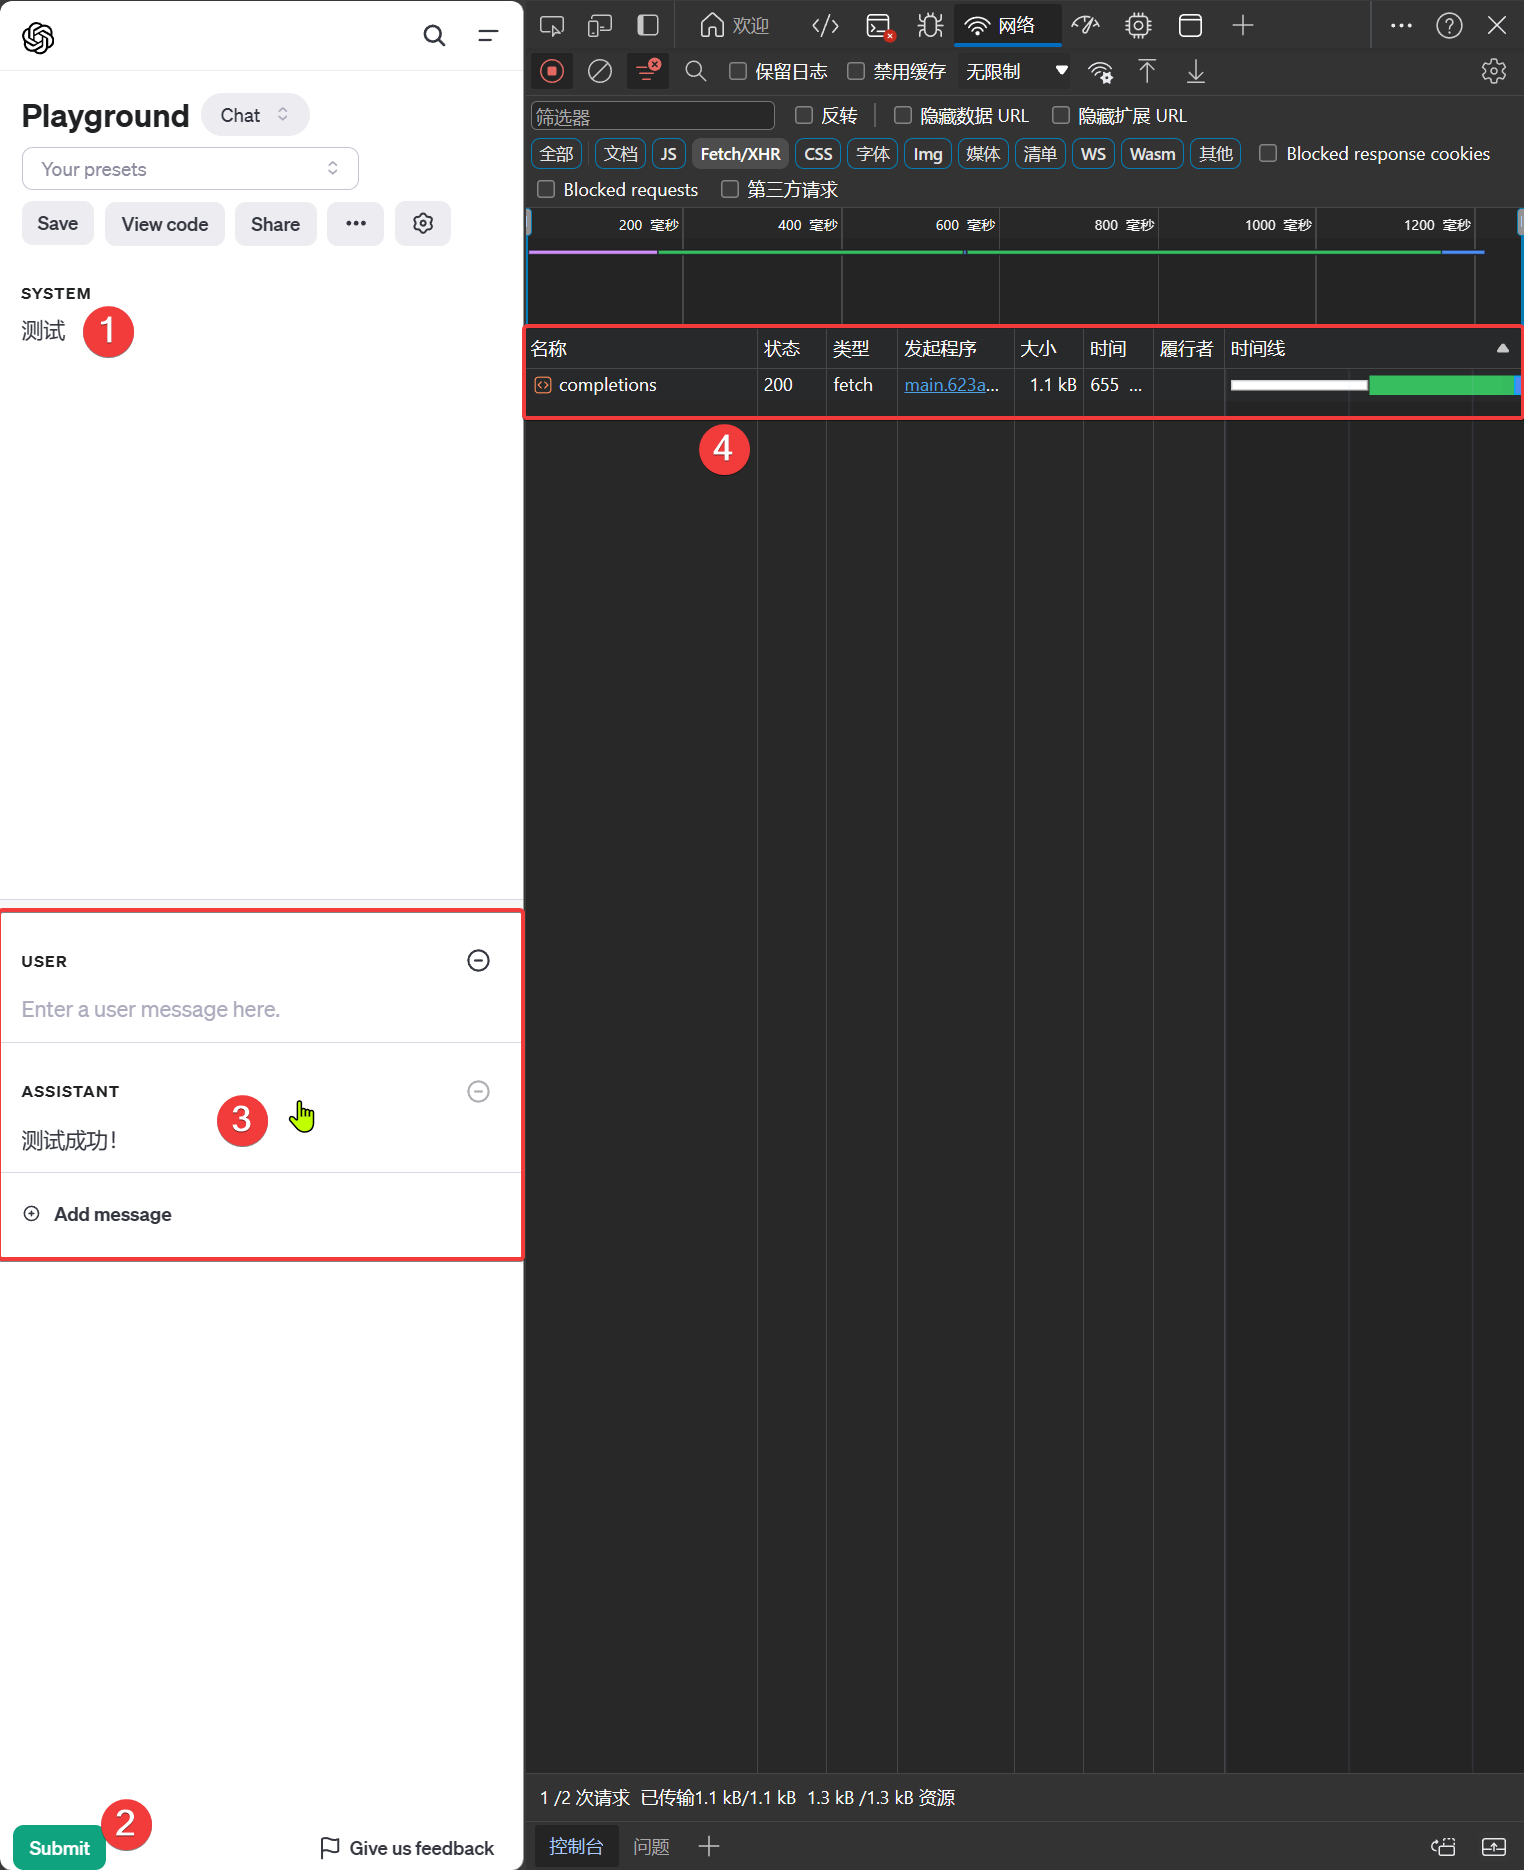
Task: Enable 禁用缓存 checkbox
Action: tap(856, 71)
